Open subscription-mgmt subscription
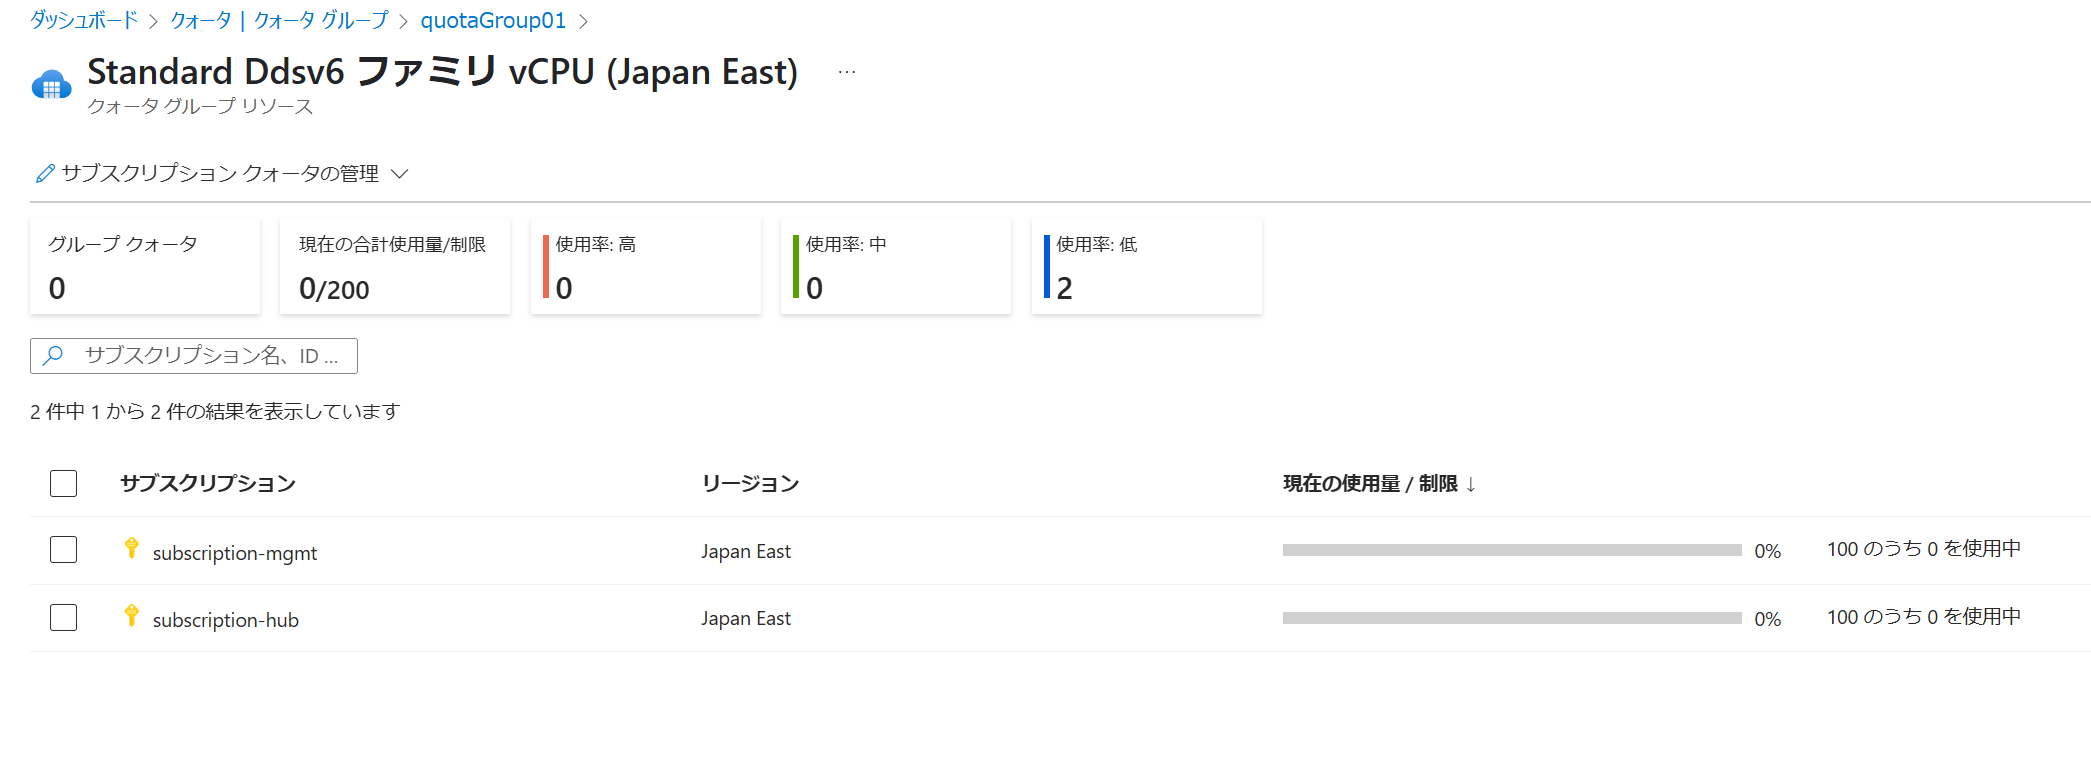The image size is (2091, 764). tap(235, 553)
